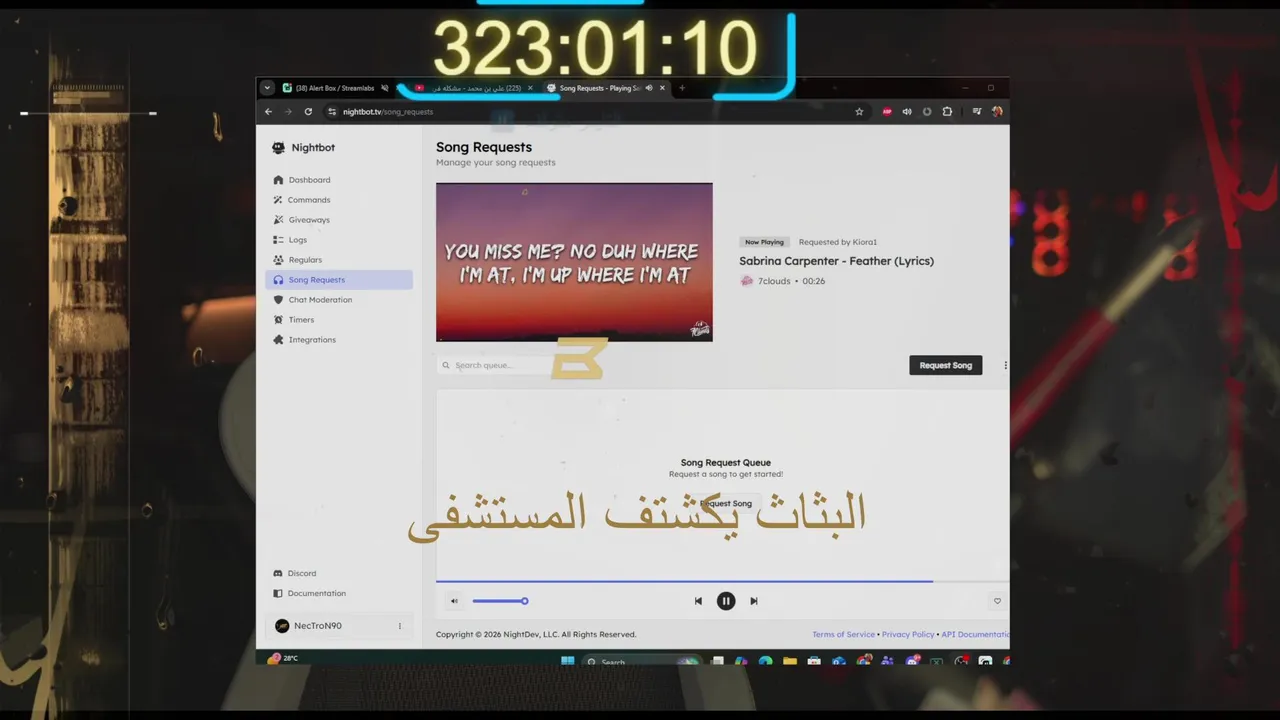Mute the player volume speaker icon
1280x720 pixels.
(454, 601)
